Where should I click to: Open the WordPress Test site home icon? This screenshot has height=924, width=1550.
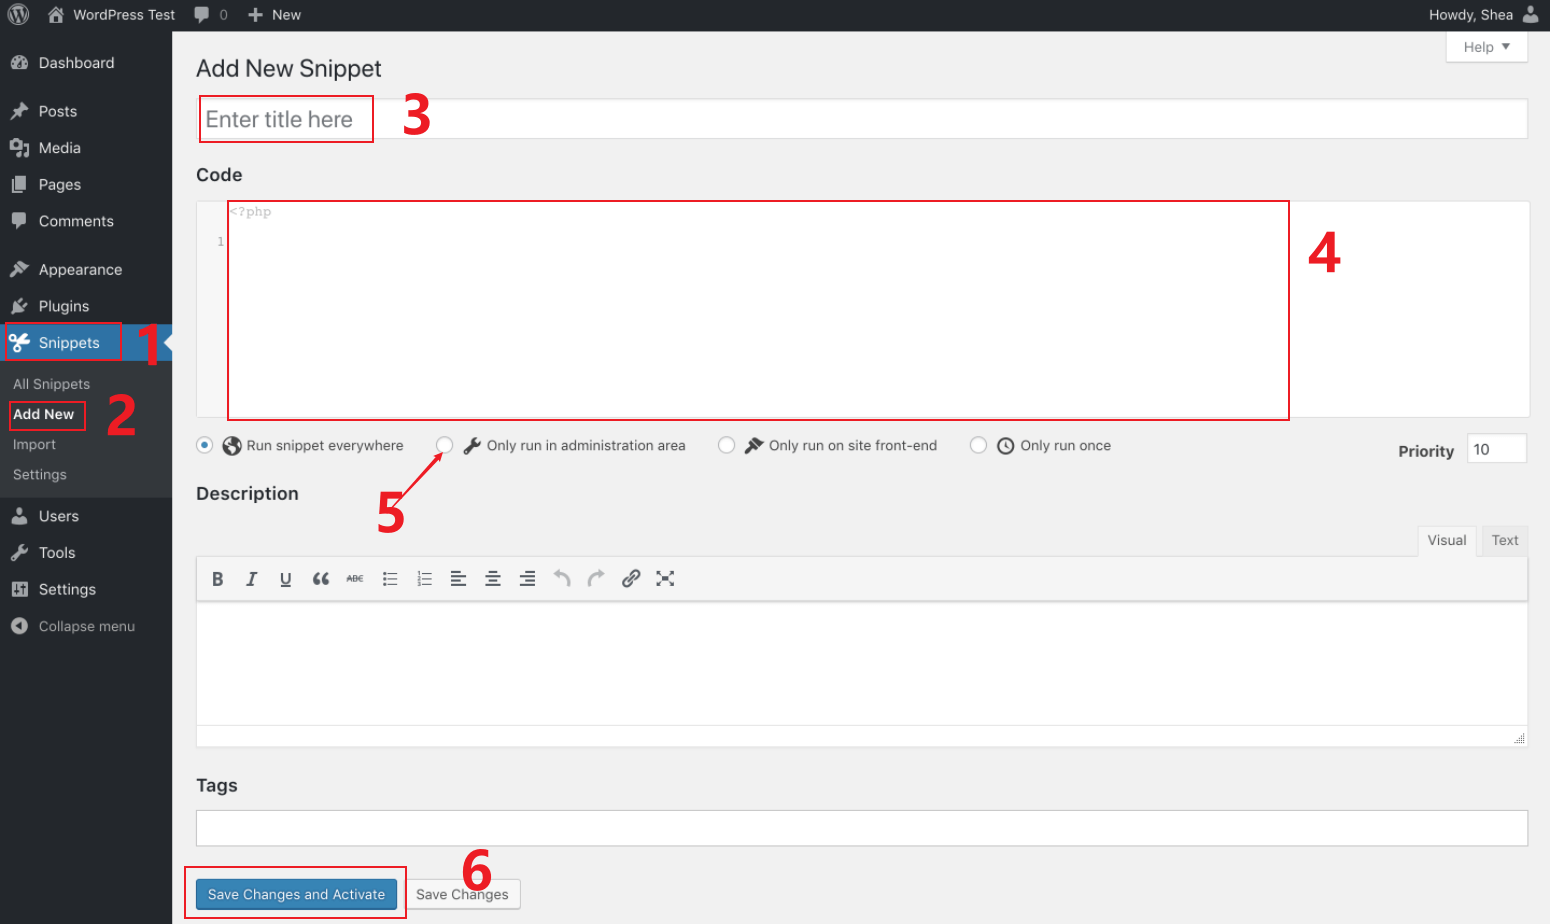click(x=56, y=15)
